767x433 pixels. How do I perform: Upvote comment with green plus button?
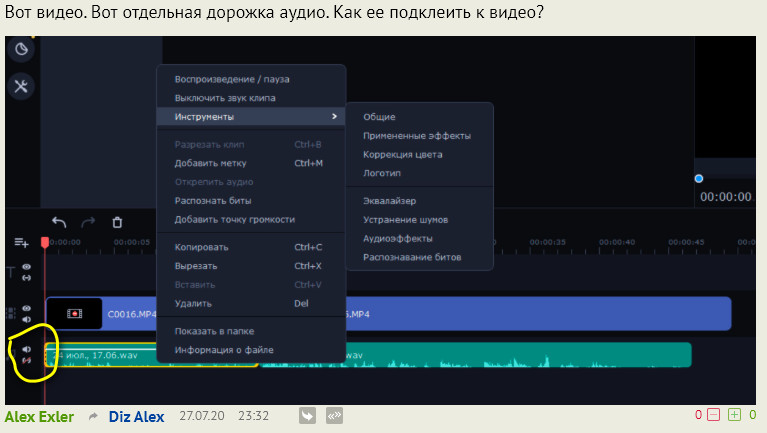(734, 415)
